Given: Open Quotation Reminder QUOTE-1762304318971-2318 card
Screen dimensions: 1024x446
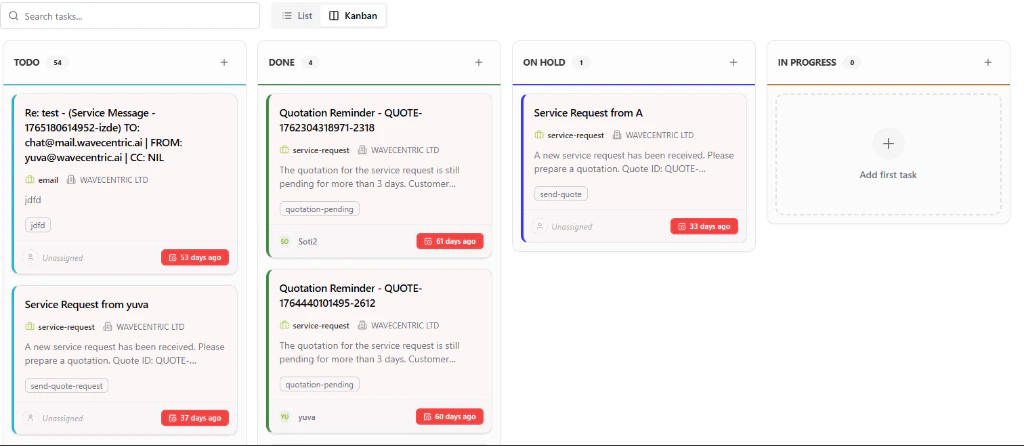Looking at the screenshot, I should 379,176.
